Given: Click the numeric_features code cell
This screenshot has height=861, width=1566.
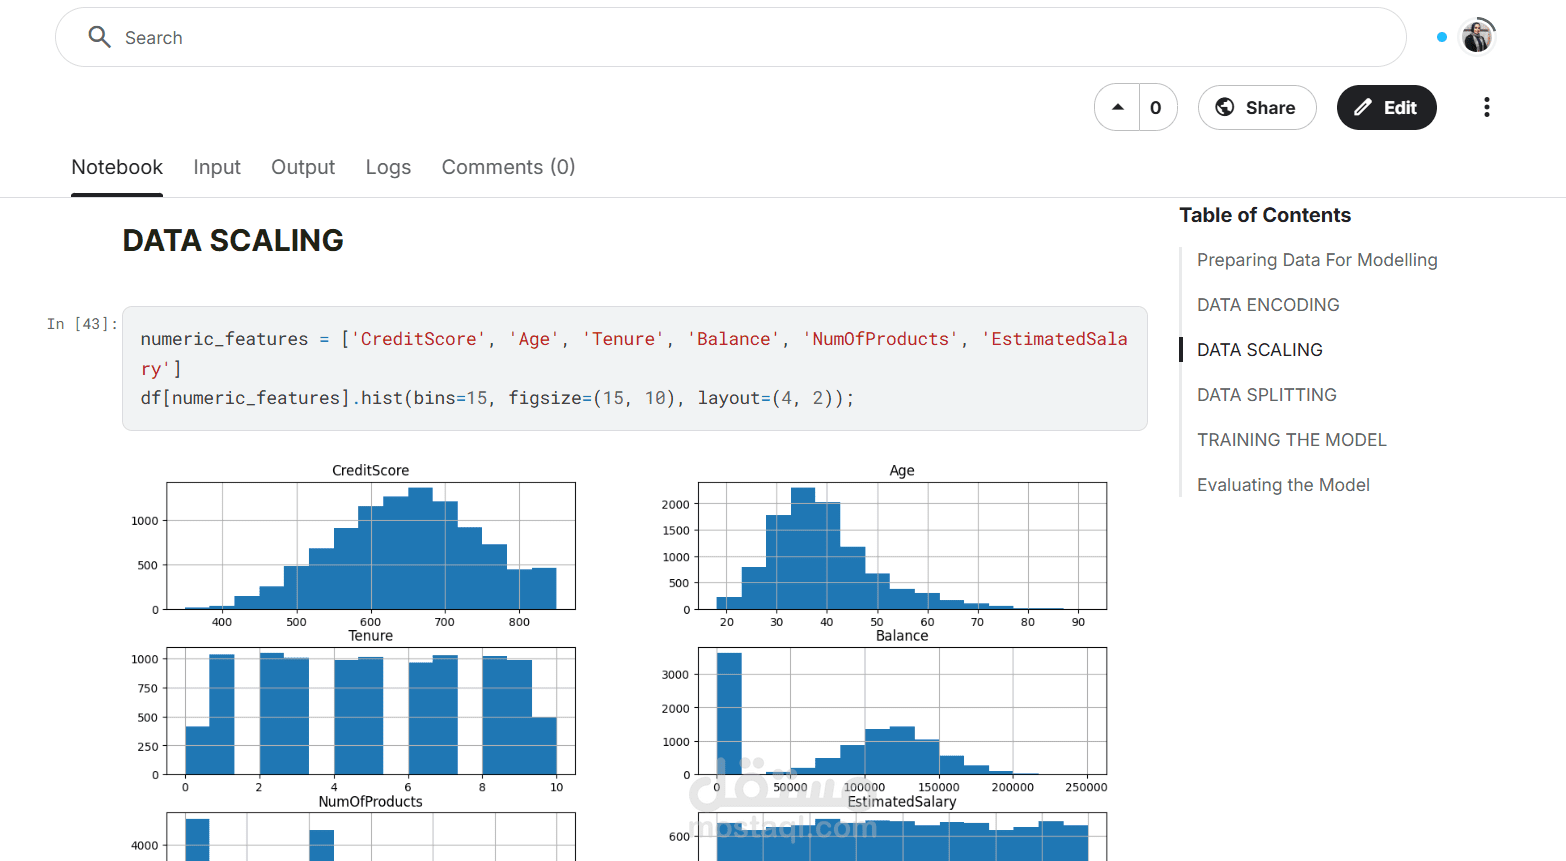Looking at the screenshot, I should [634, 368].
